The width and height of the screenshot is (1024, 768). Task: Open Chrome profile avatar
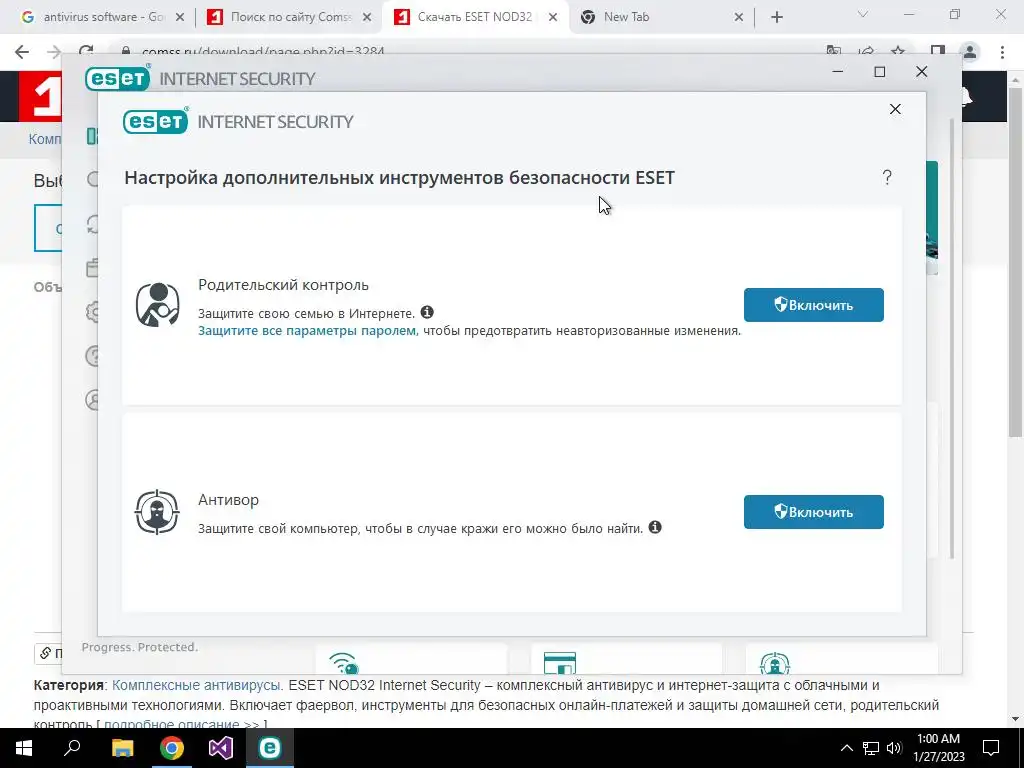pos(970,52)
